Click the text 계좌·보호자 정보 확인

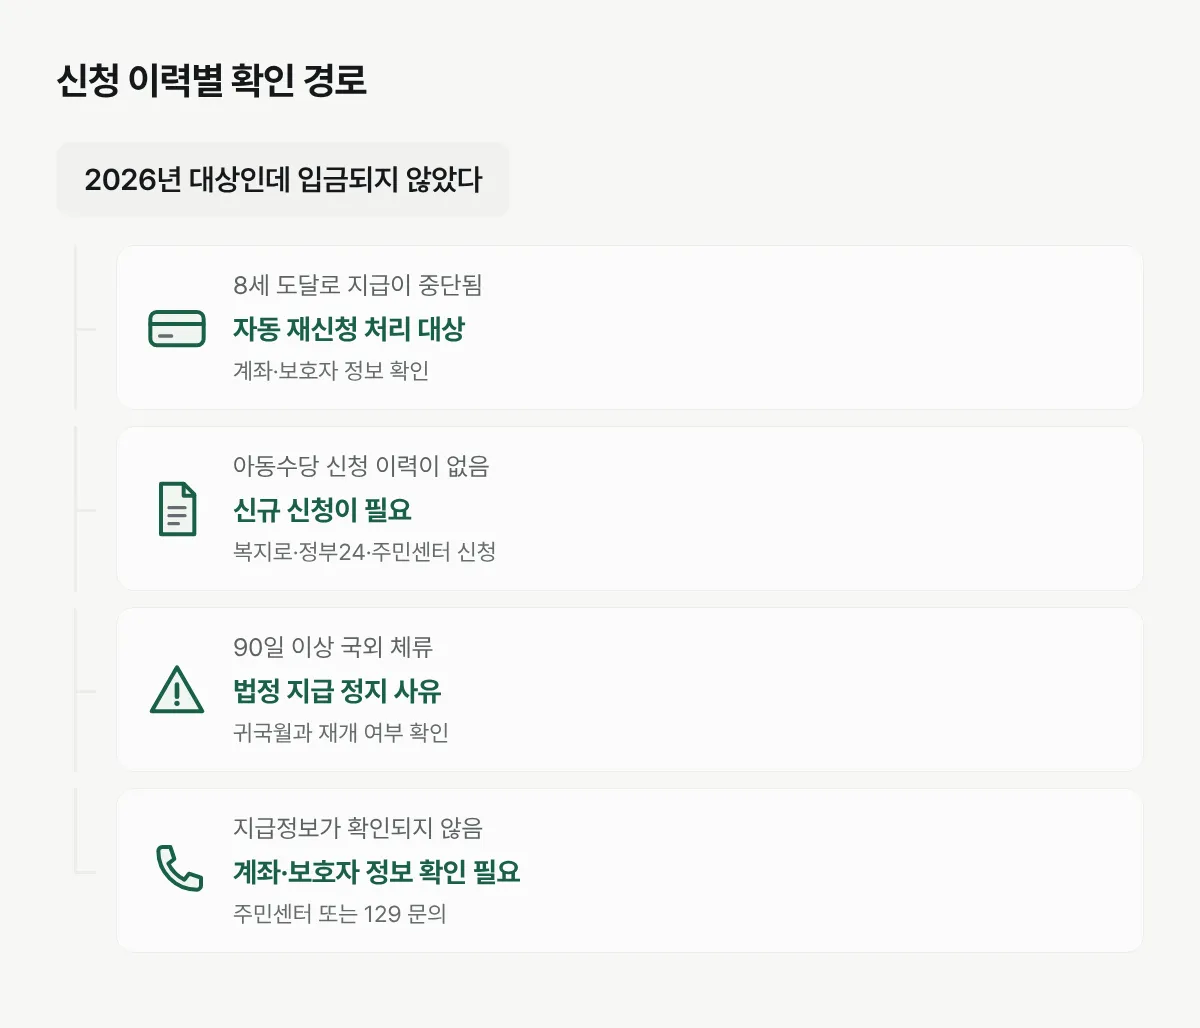331,371
